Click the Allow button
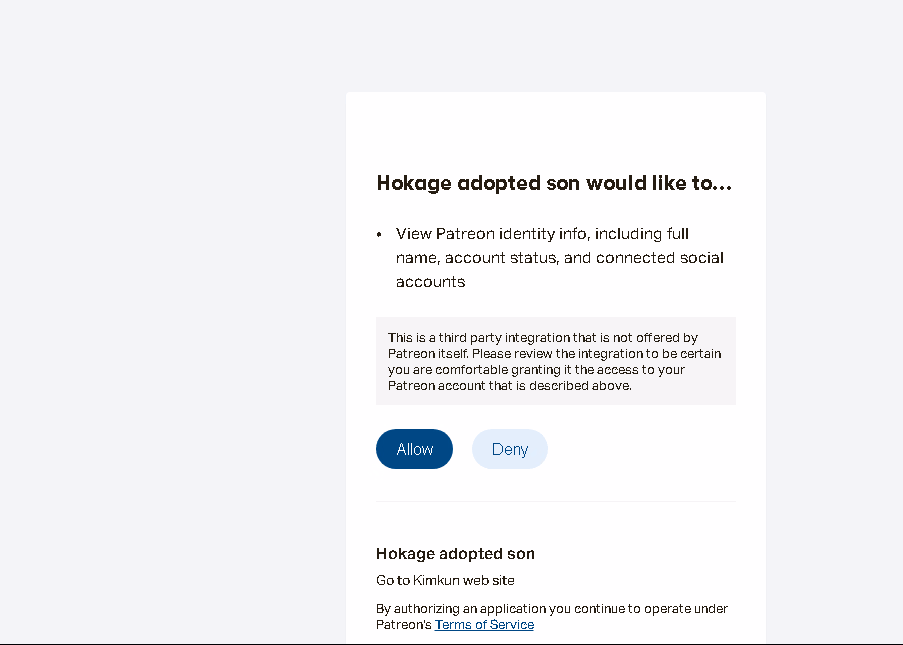This screenshot has height=645, width=903. [x=414, y=449]
